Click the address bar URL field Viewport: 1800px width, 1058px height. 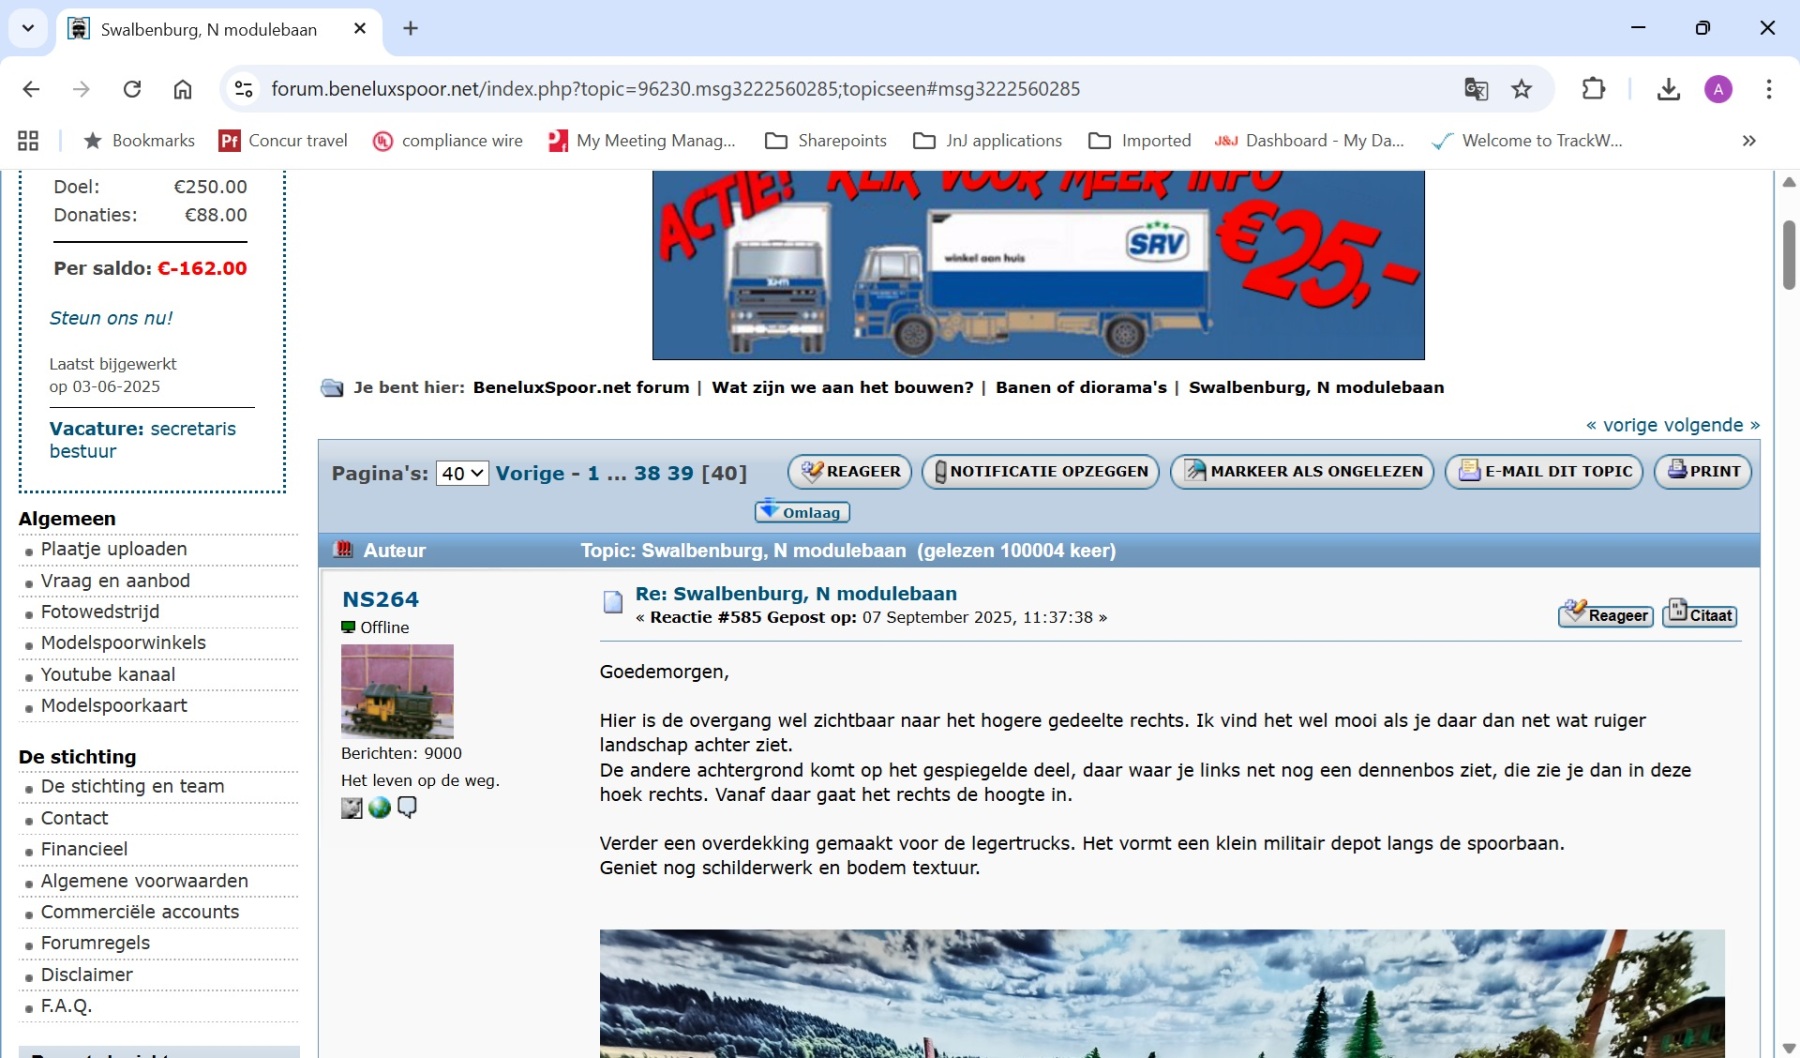[675, 89]
